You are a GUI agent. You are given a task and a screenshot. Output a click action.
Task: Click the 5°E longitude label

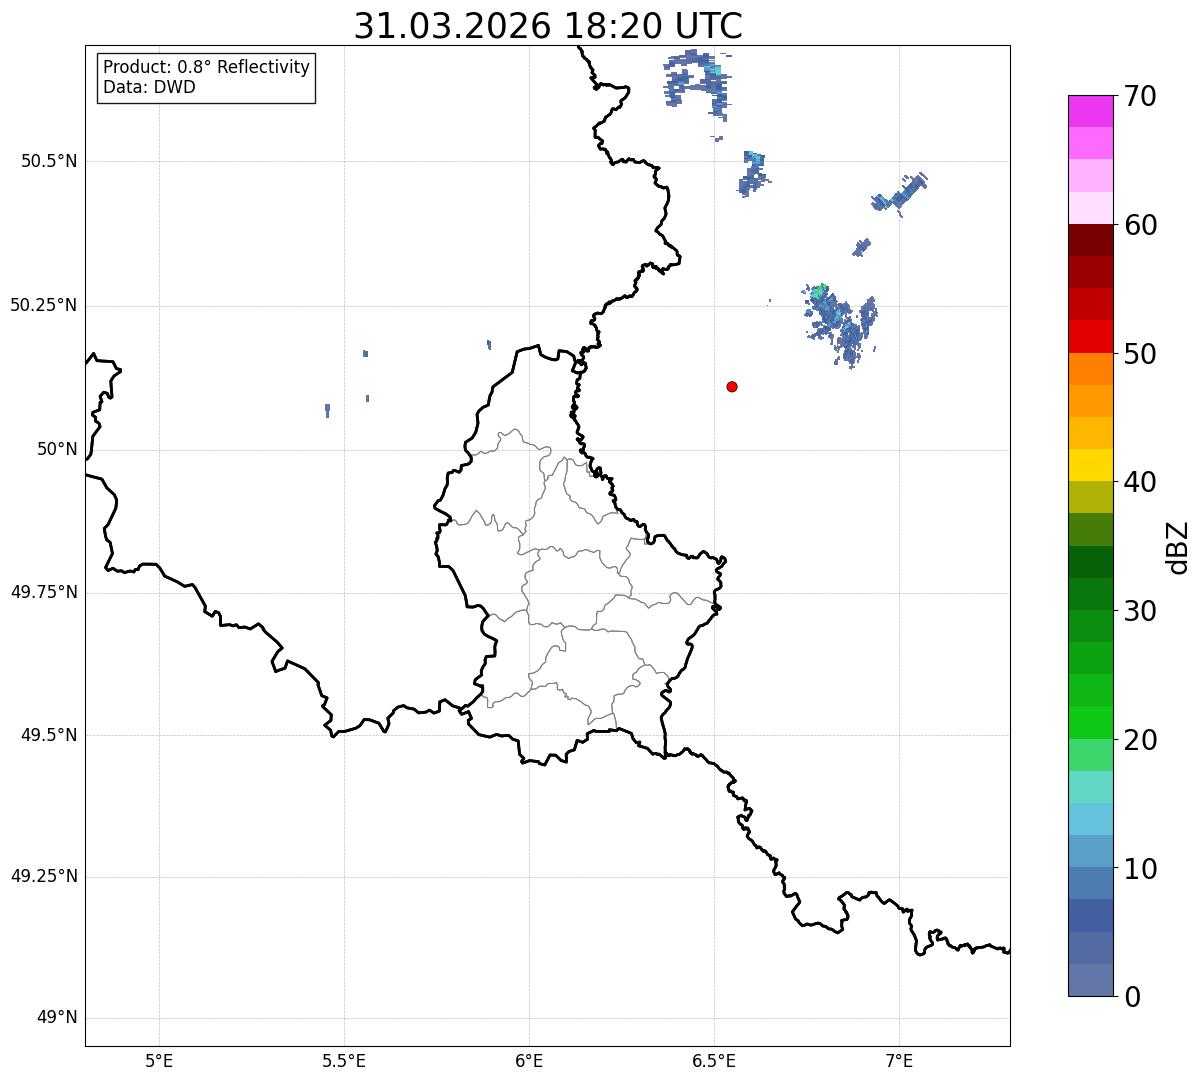pyautogui.click(x=159, y=1060)
